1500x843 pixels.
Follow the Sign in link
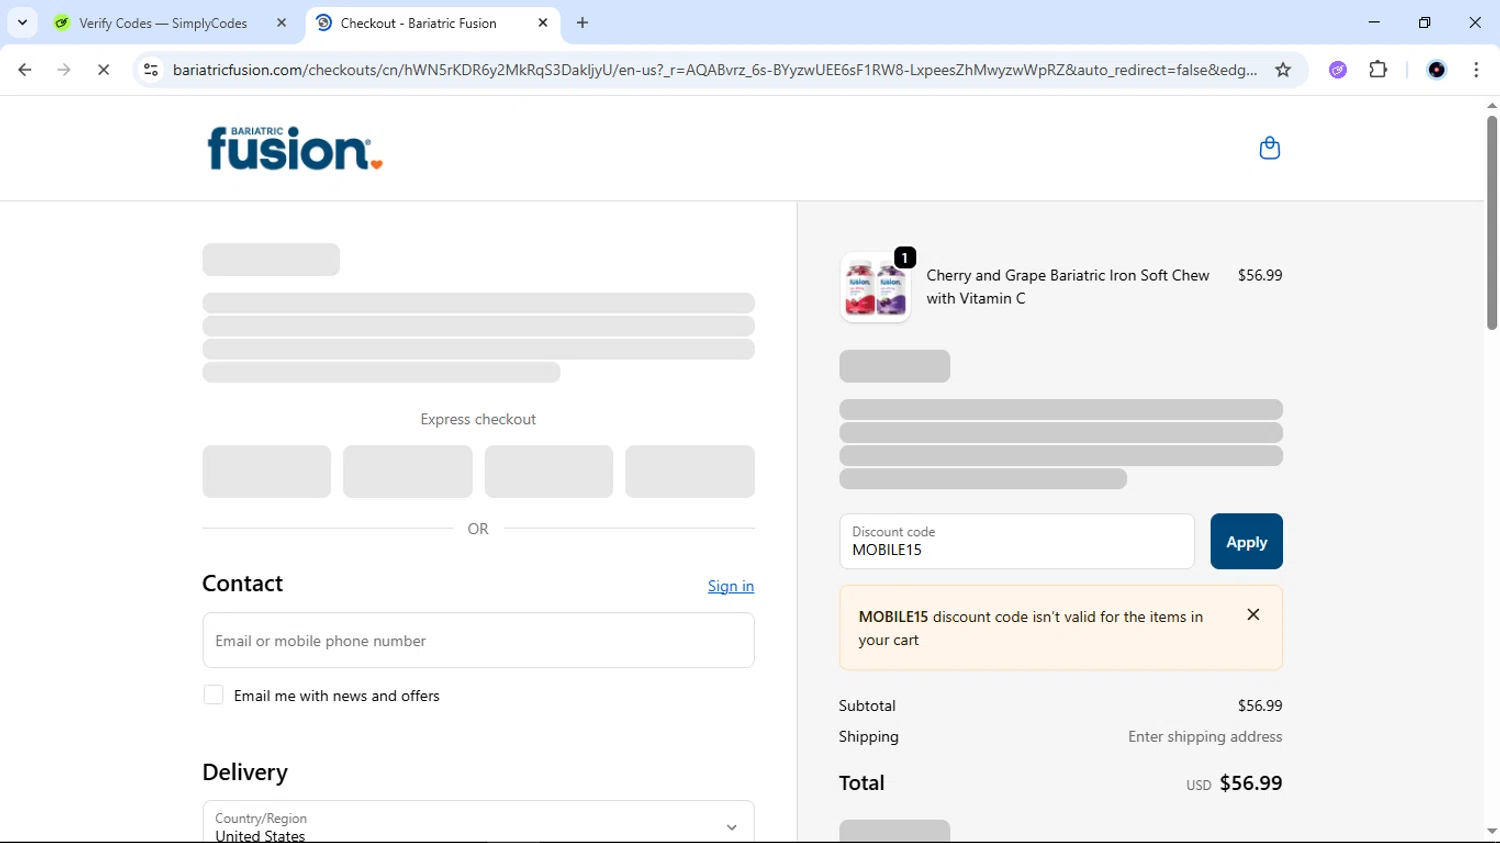(x=731, y=586)
